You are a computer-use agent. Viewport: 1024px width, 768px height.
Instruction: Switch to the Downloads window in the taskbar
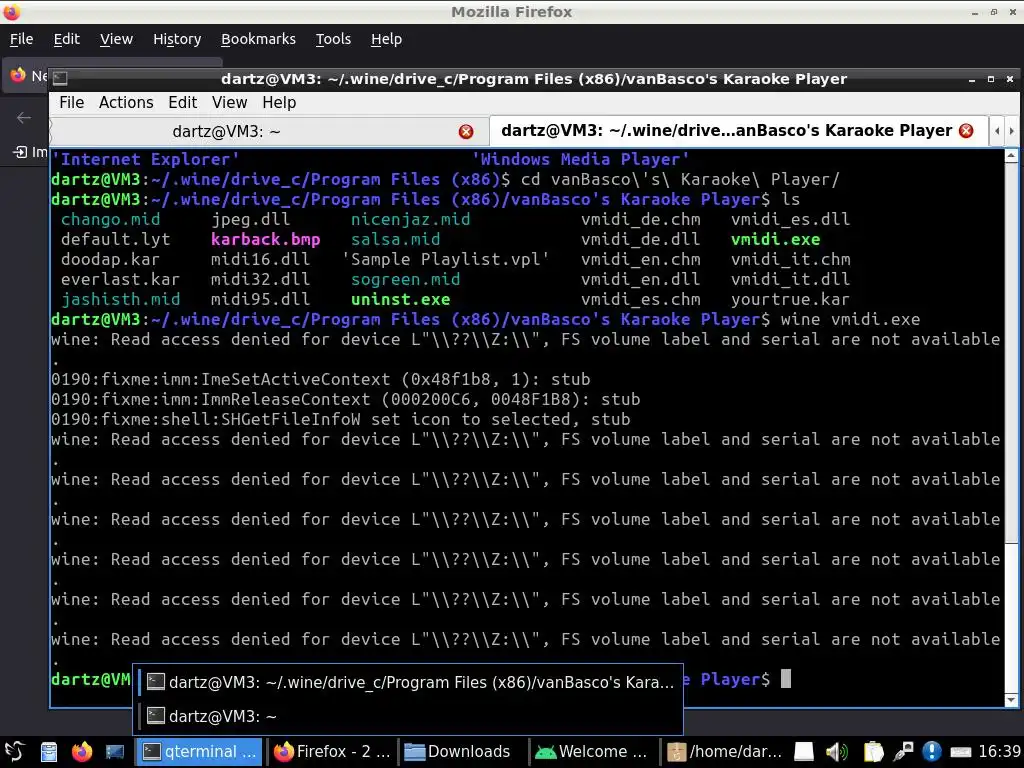pyautogui.click(x=462, y=752)
